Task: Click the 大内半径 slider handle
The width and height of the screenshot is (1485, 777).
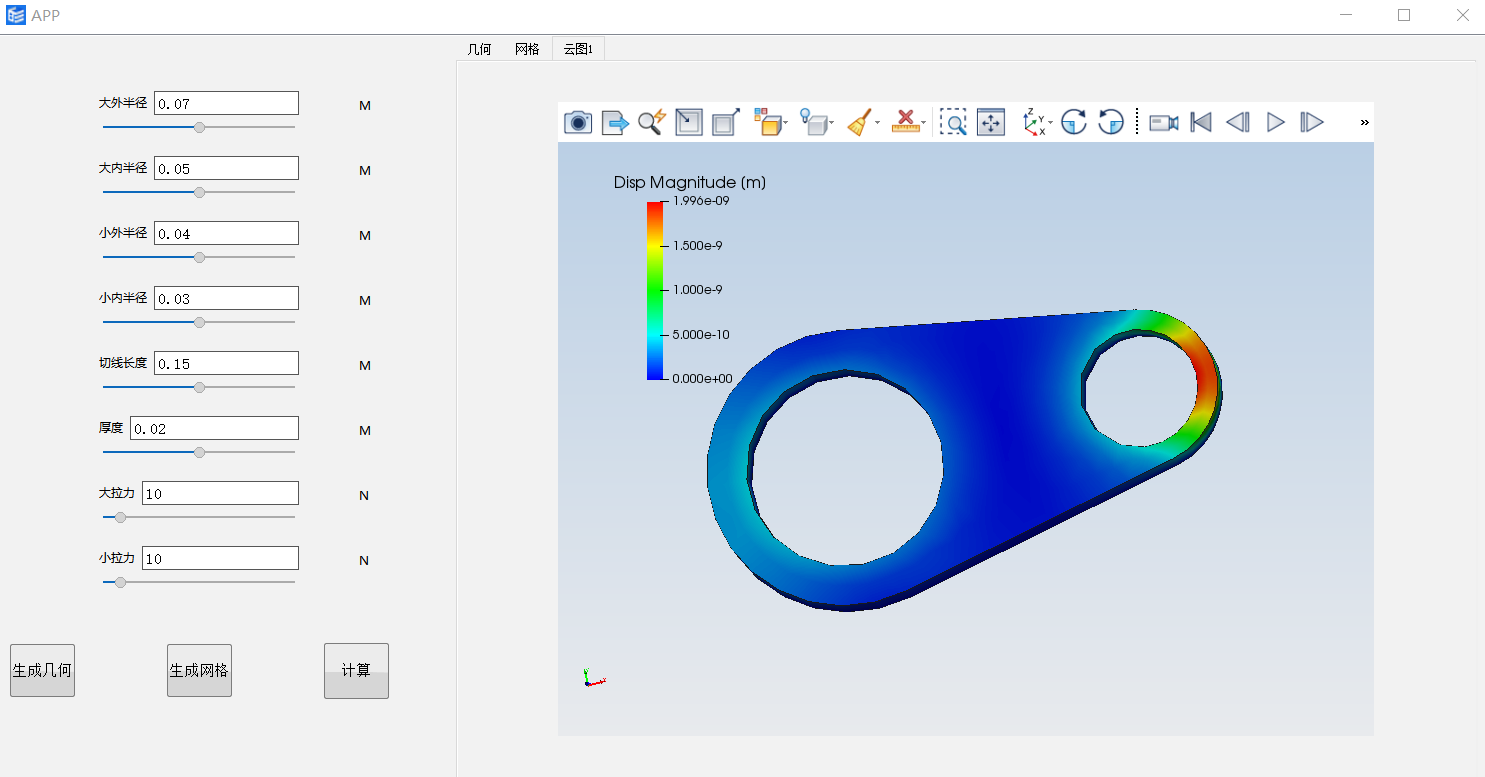Action: 199,192
